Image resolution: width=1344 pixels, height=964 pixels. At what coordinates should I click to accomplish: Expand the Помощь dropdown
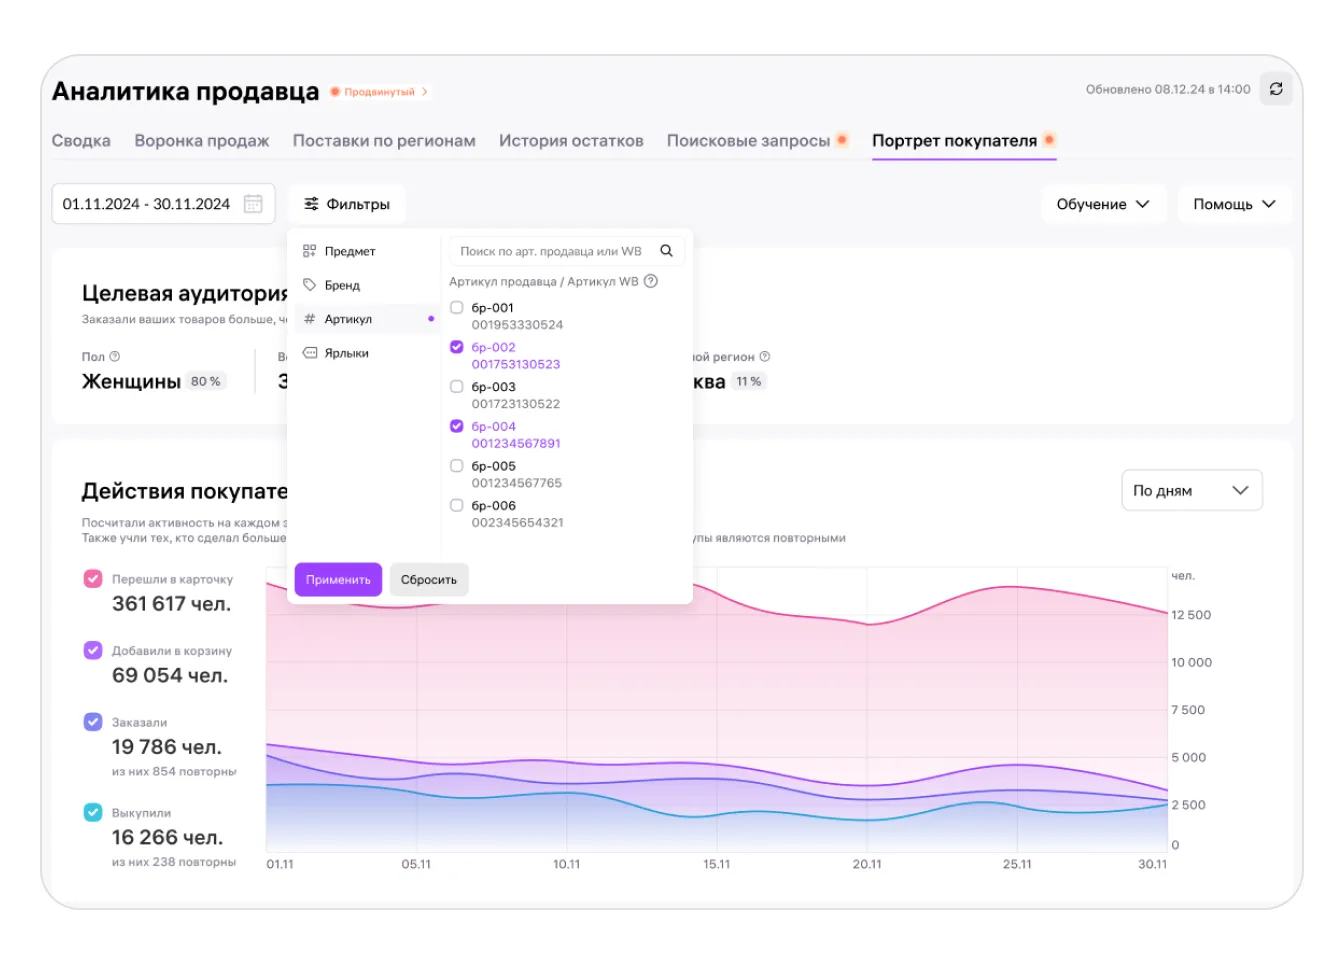click(x=1233, y=204)
